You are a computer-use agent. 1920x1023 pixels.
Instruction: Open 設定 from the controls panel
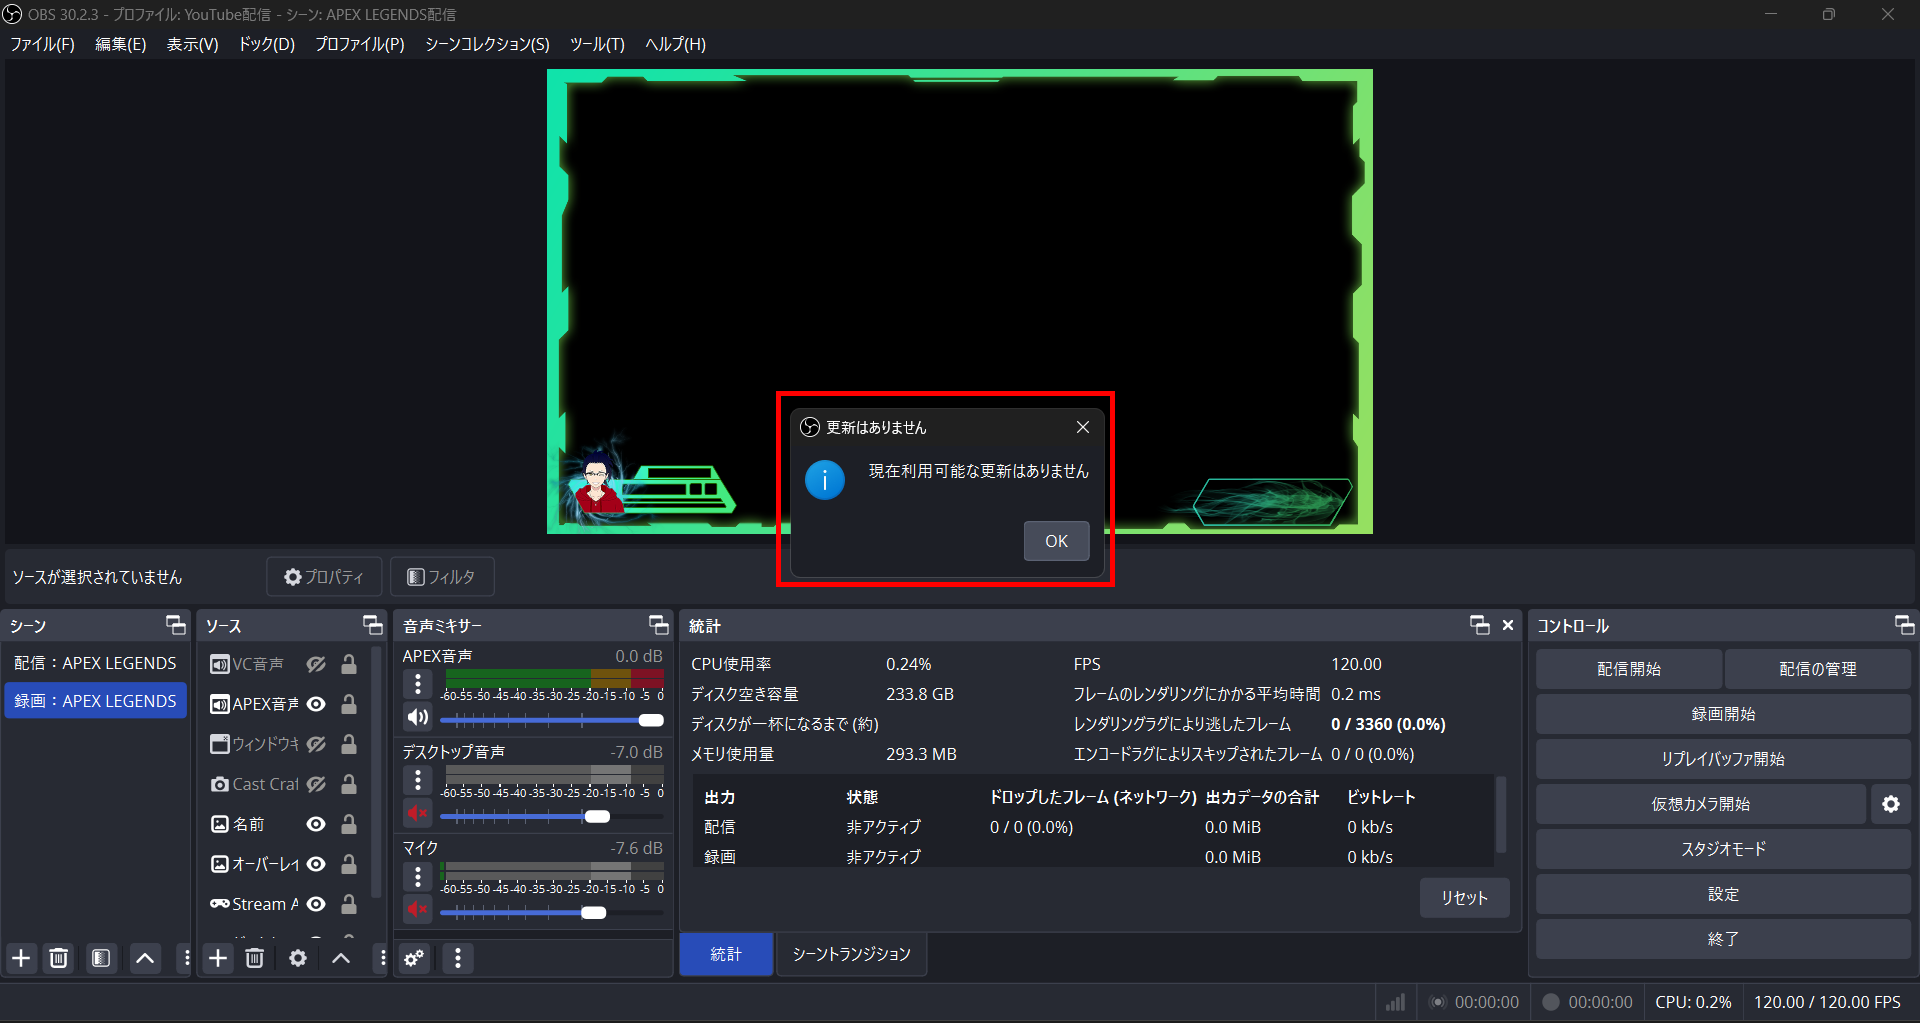tap(1723, 894)
